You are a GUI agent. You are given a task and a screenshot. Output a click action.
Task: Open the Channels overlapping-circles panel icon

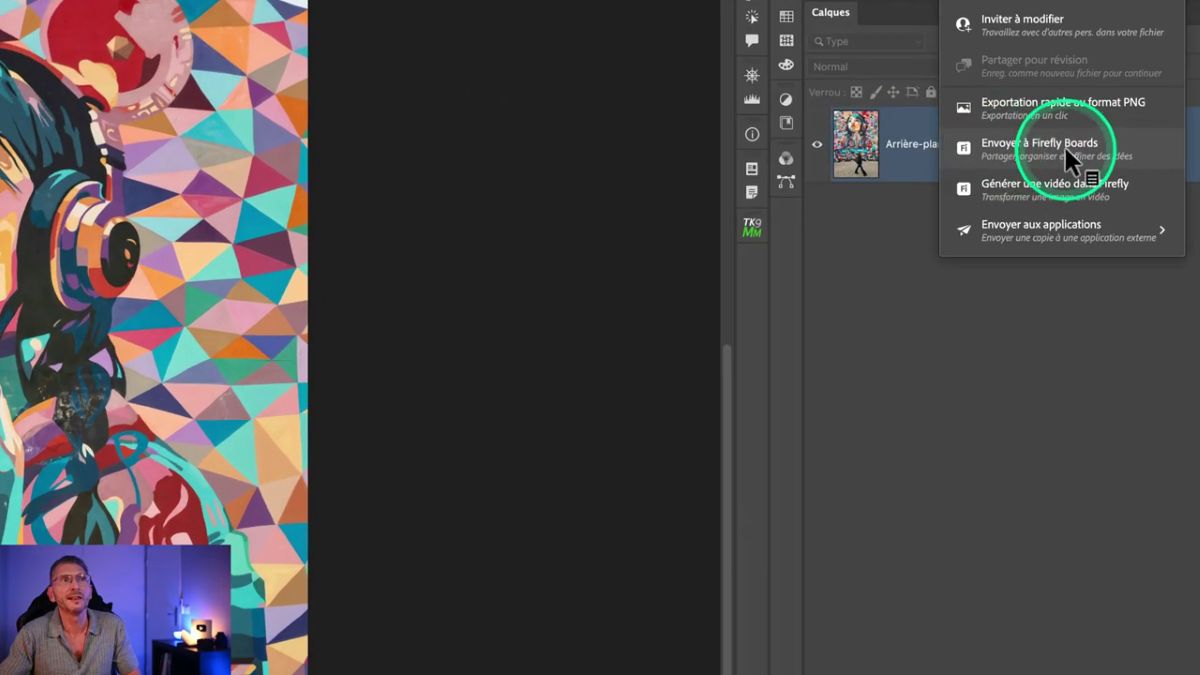[x=786, y=158]
